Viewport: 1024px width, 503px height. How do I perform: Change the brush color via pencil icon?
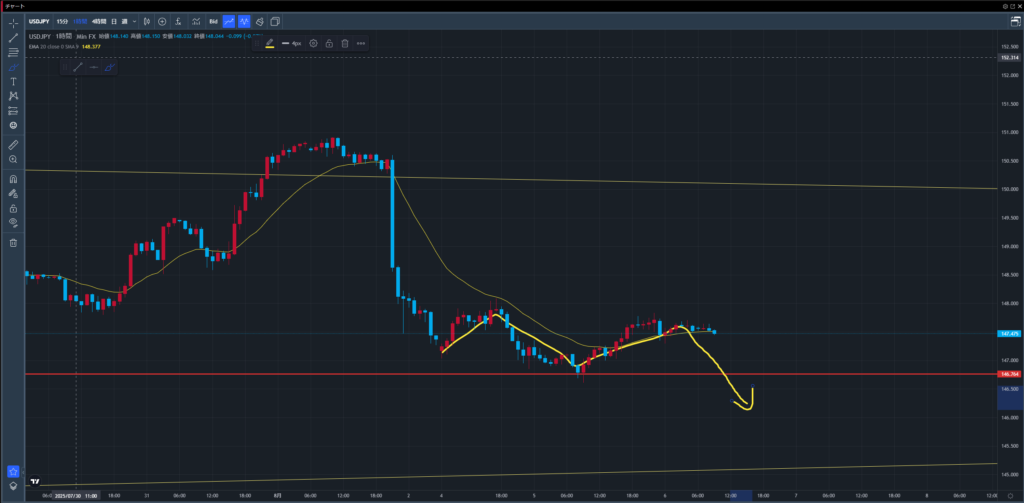pos(270,43)
